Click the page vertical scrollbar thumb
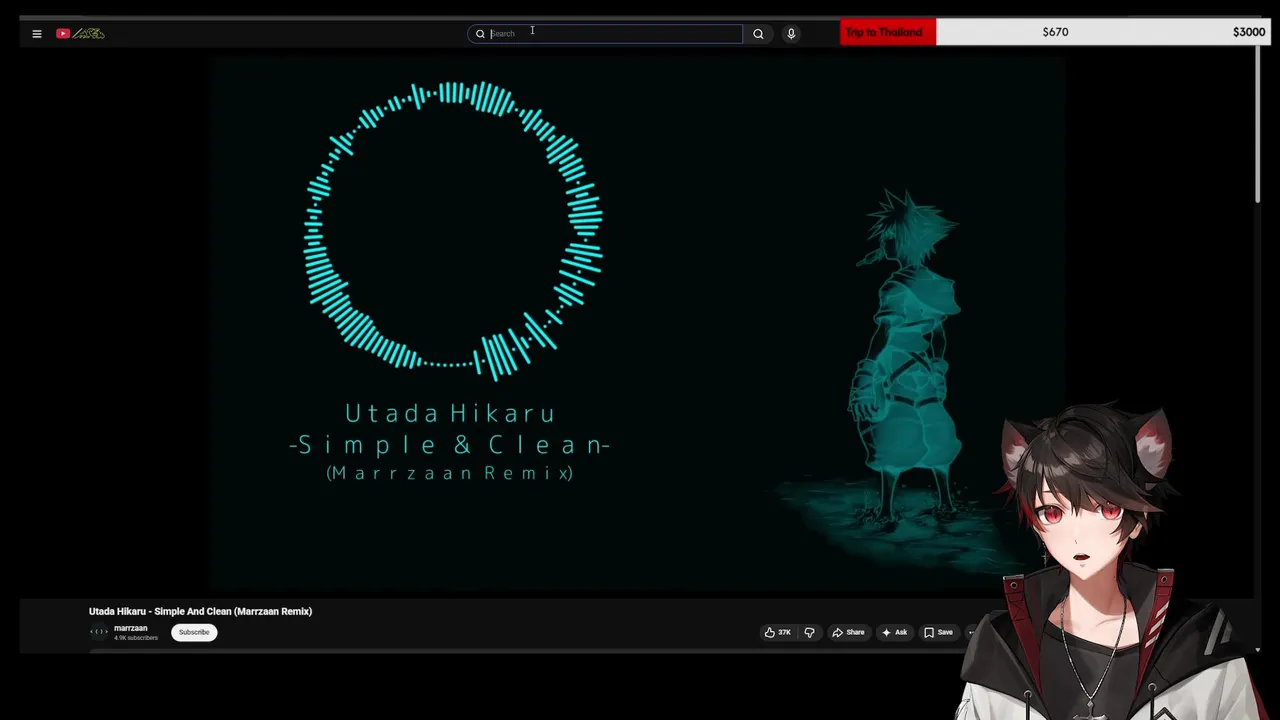The height and width of the screenshot is (720, 1280). [1258, 125]
